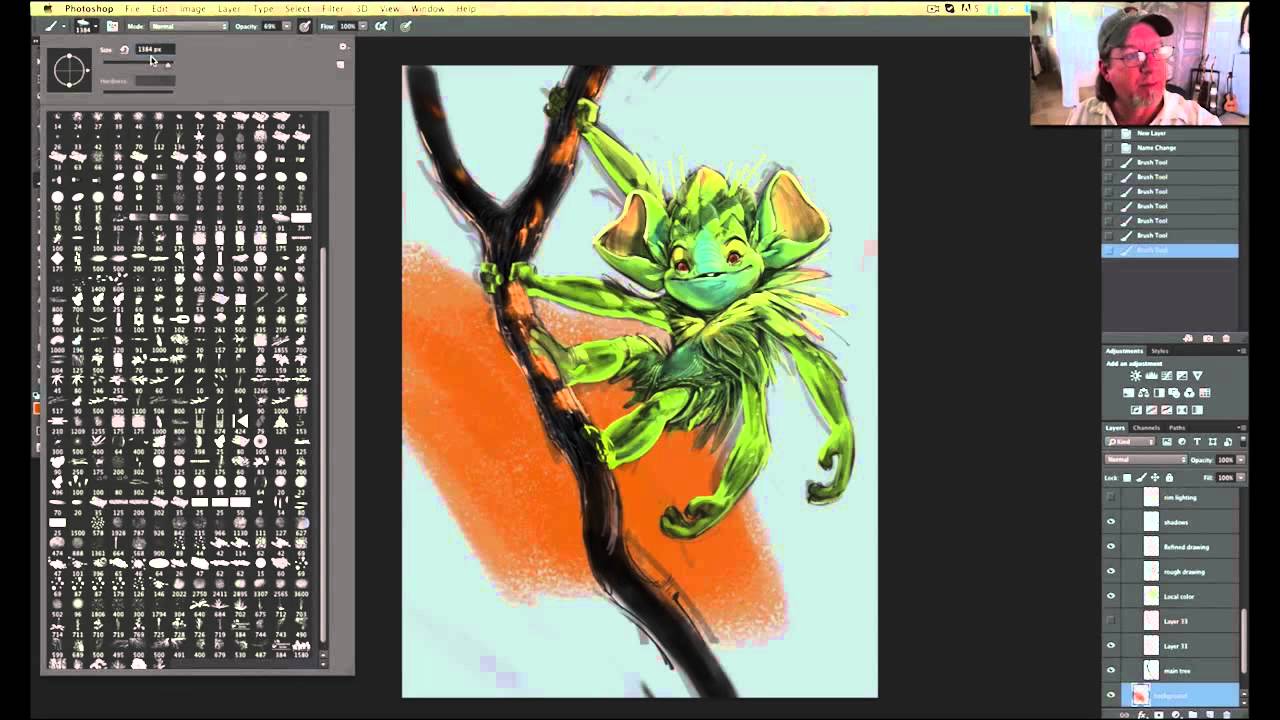Open layer Fill dropdown arrow
Image resolution: width=1280 pixels, height=720 pixels.
pyautogui.click(x=1241, y=478)
